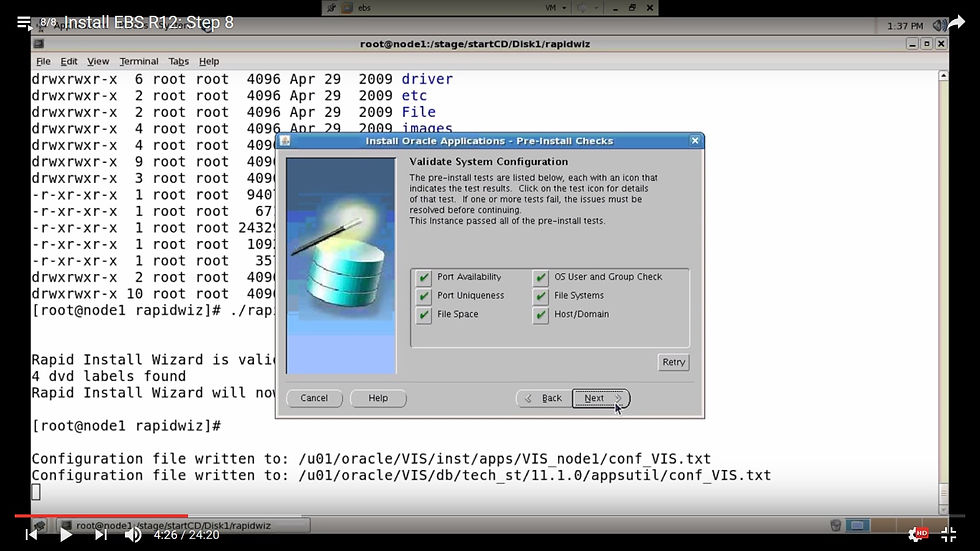Open the terminal Help menu
This screenshot has width=980, height=551.
[209, 61]
